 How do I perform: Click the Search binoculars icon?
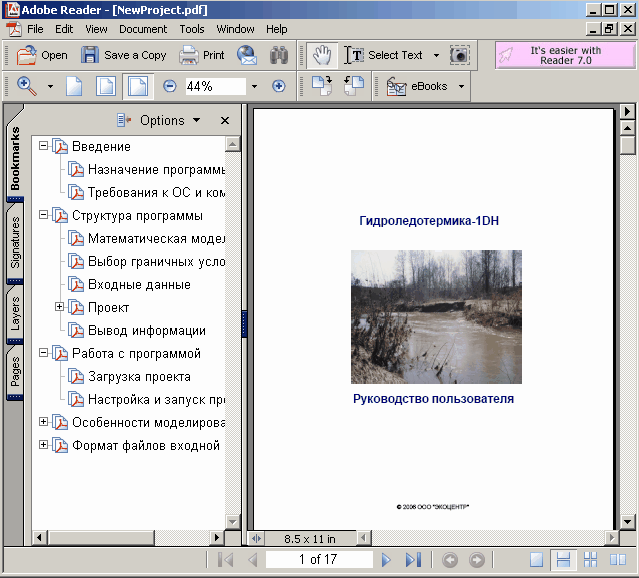coord(279,55)
